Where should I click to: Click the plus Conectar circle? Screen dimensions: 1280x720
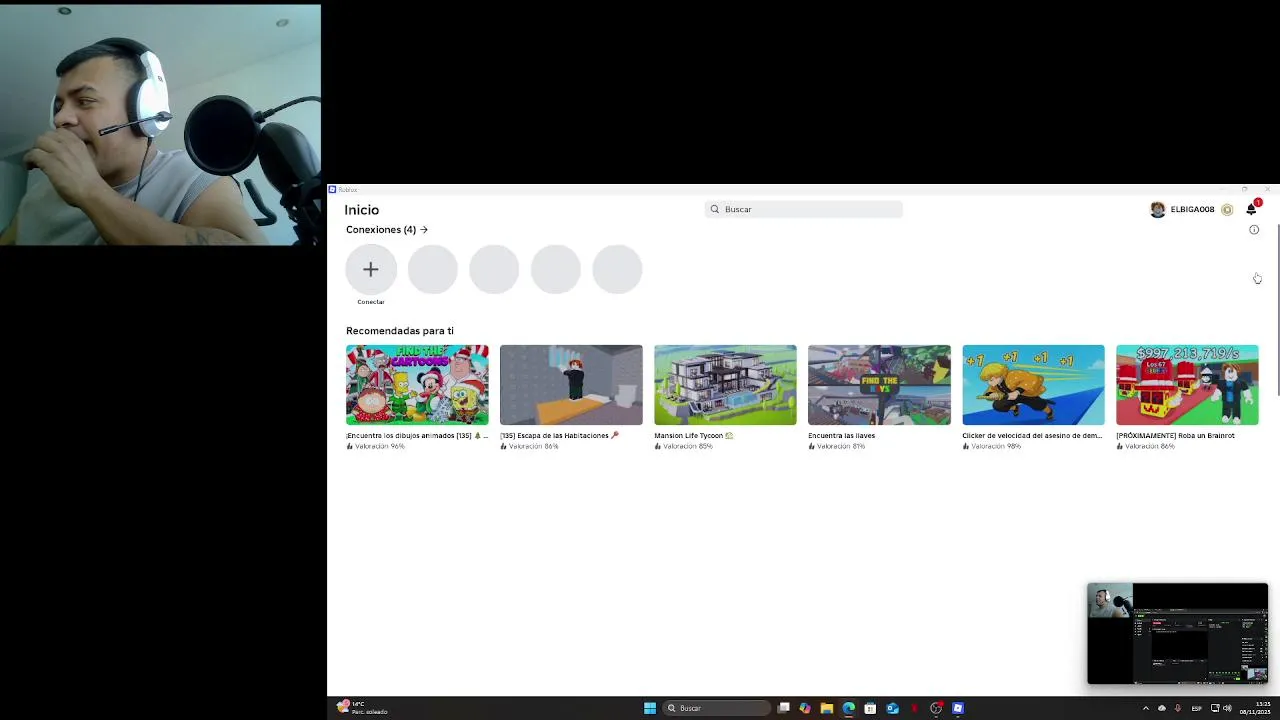click(x=371, y=269)
